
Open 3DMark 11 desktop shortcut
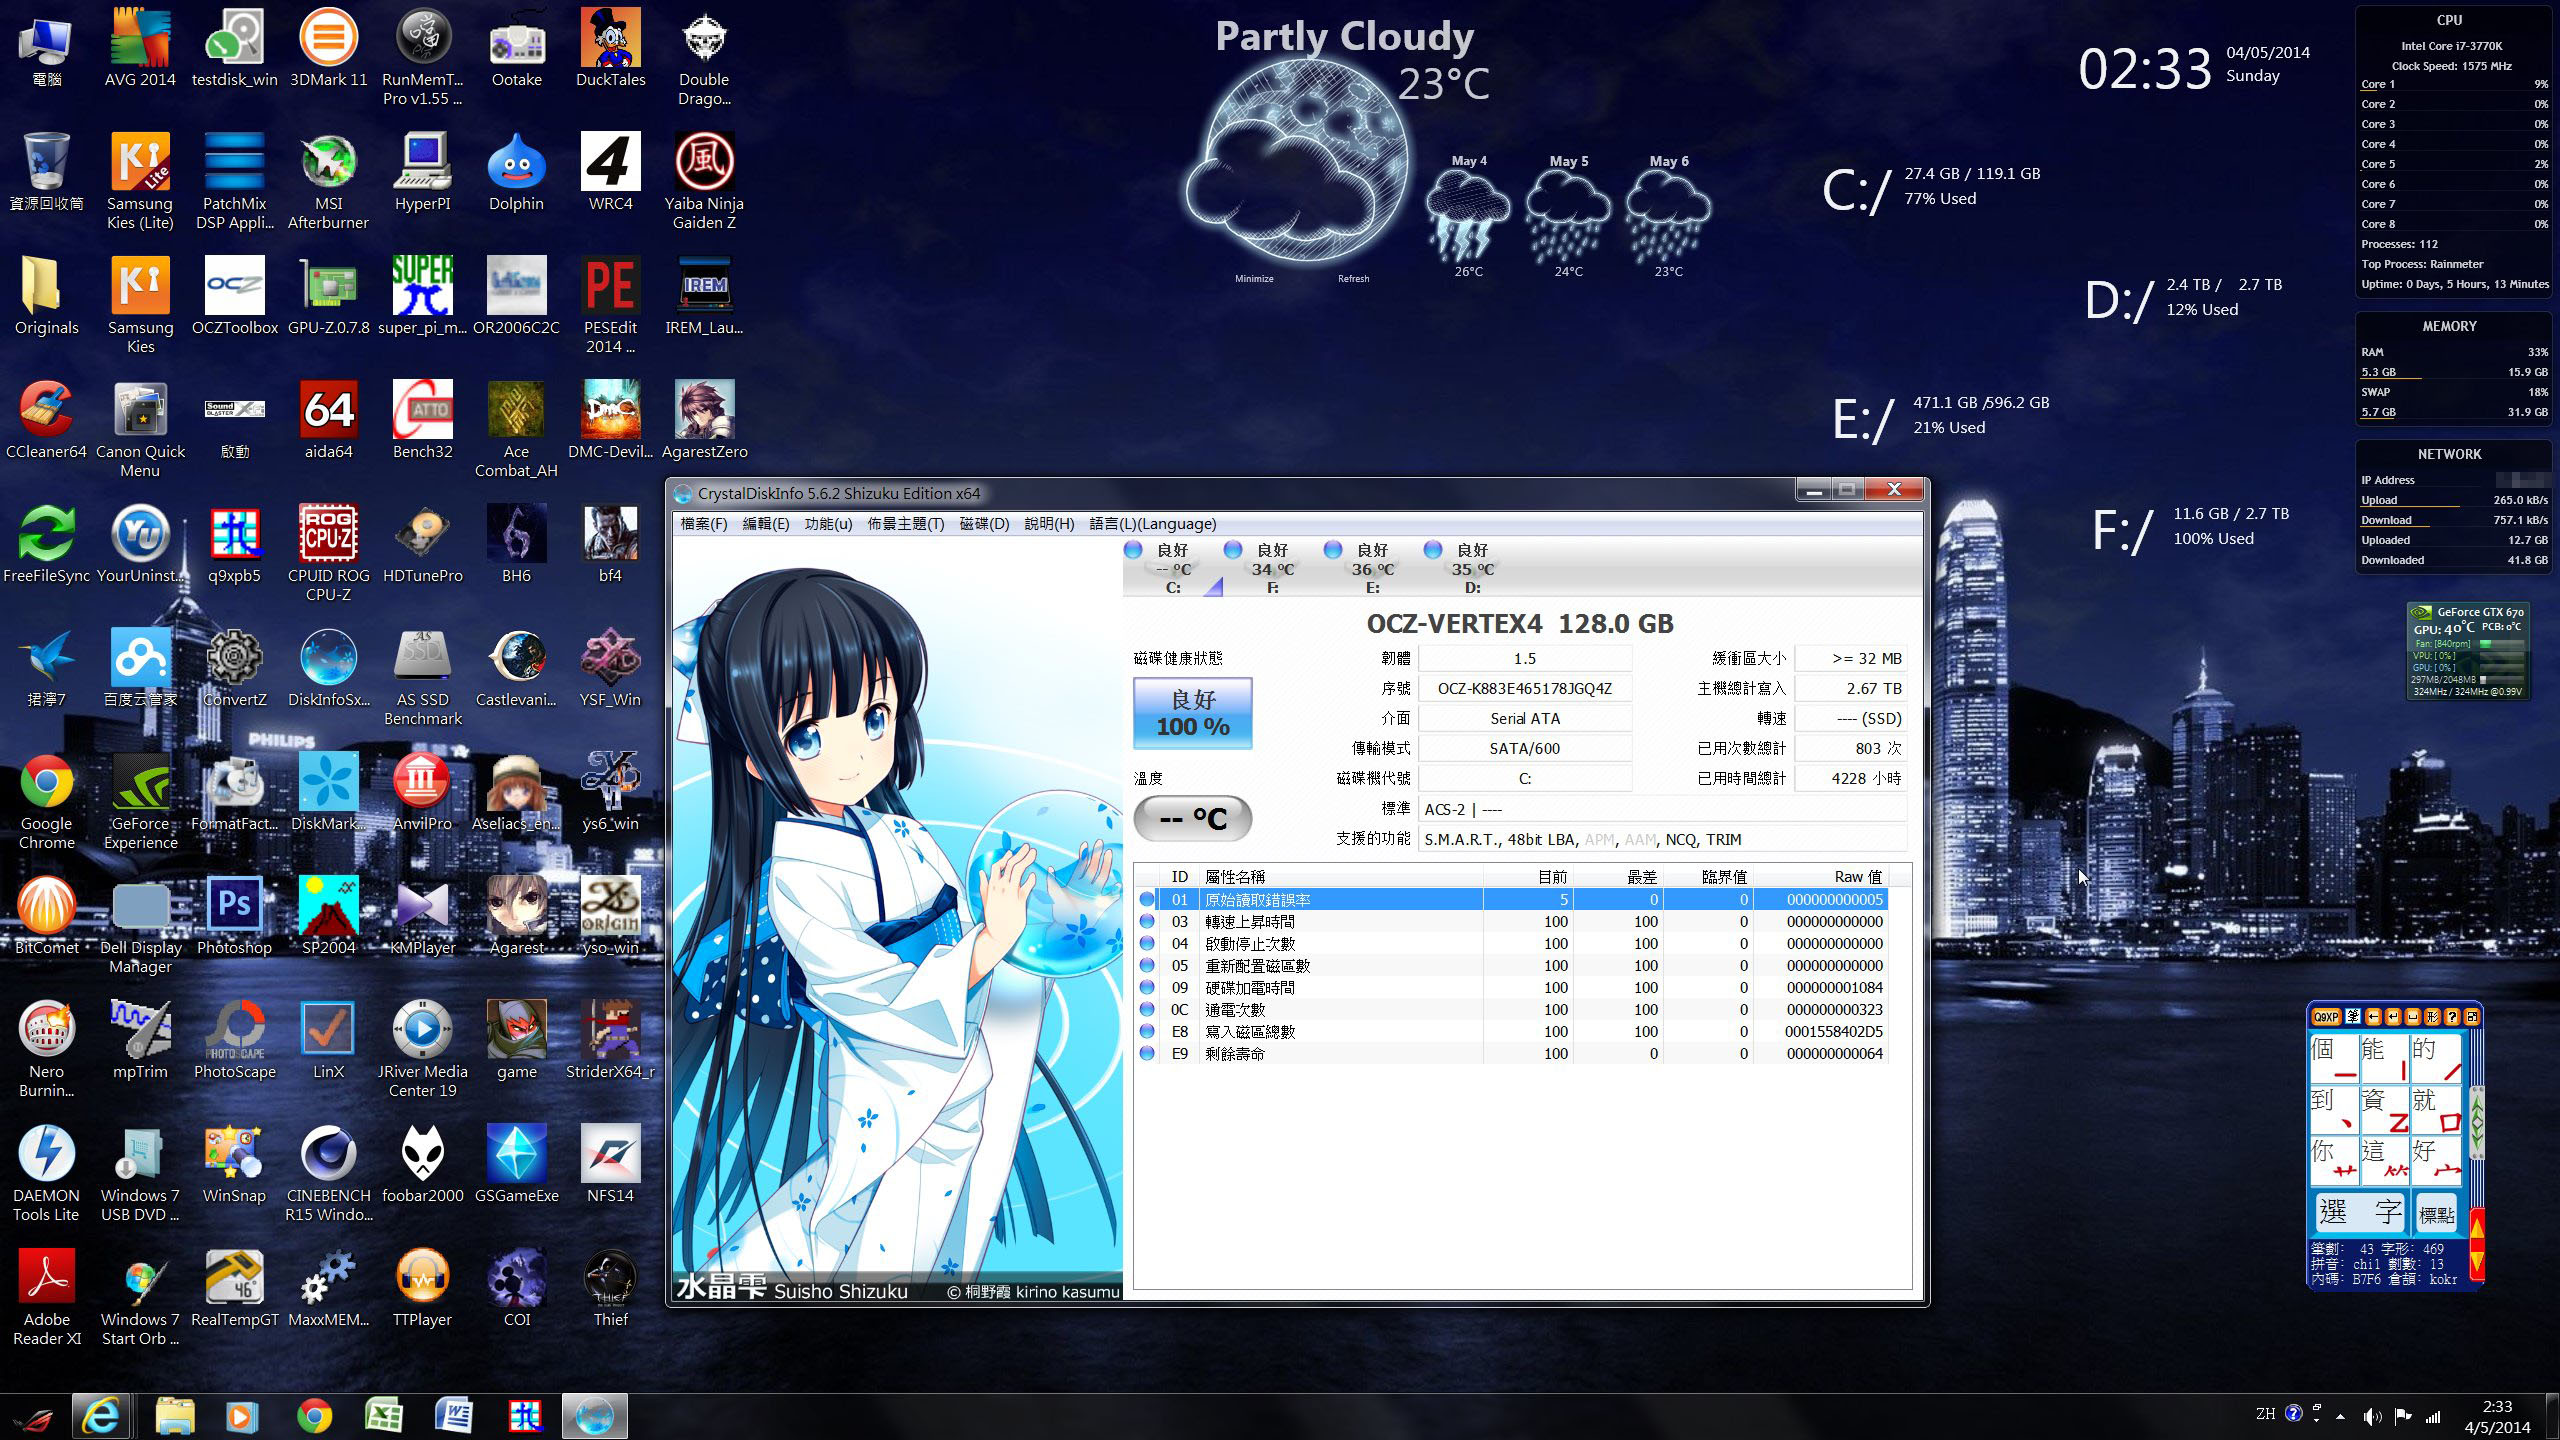[x=328, y=48]
